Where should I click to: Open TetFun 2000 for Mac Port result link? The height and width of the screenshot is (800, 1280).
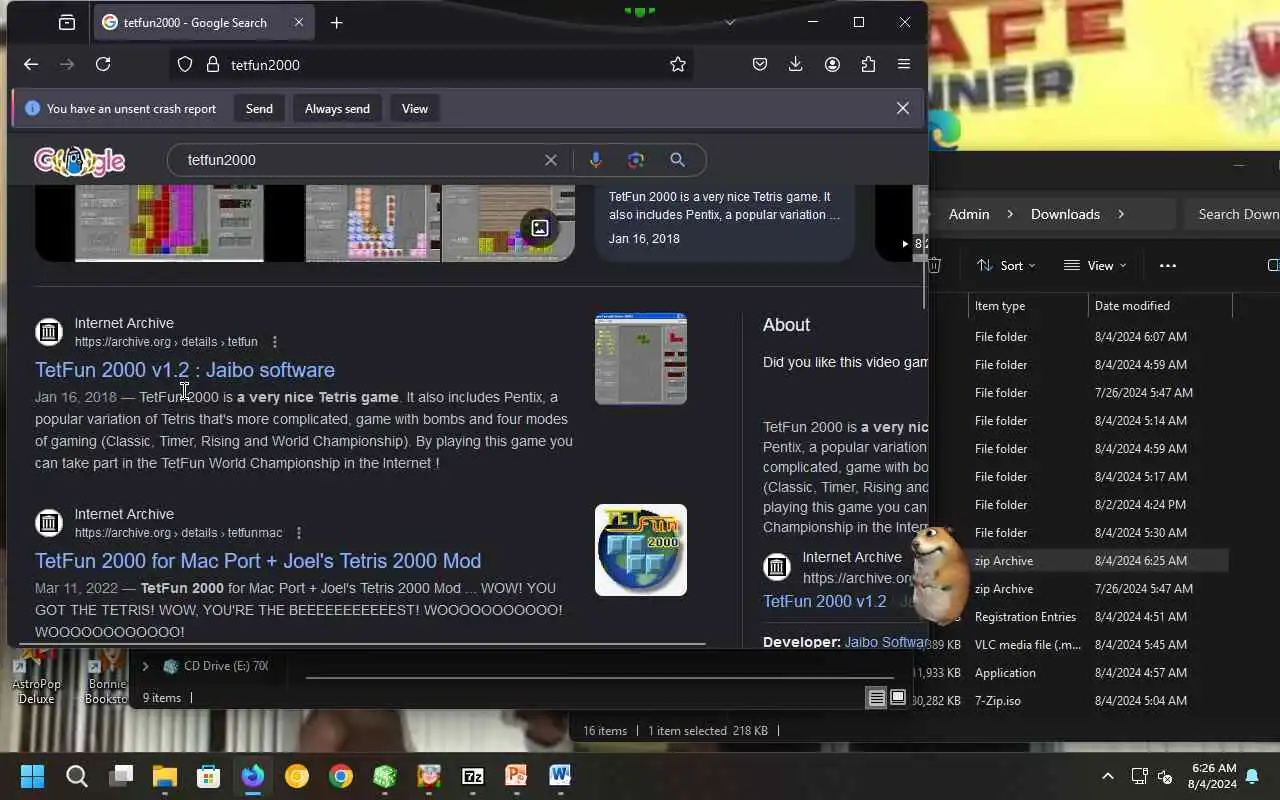pos(258,561)
